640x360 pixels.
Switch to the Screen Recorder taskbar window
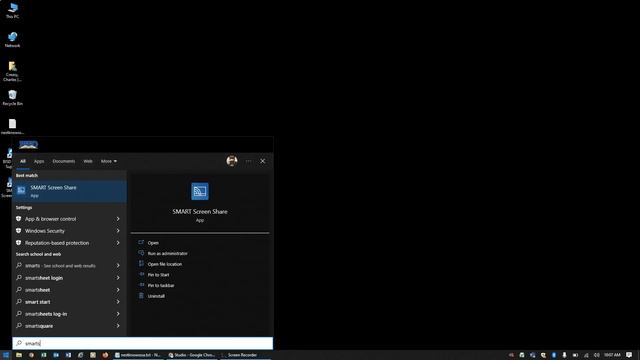click(x=242, y=355)
